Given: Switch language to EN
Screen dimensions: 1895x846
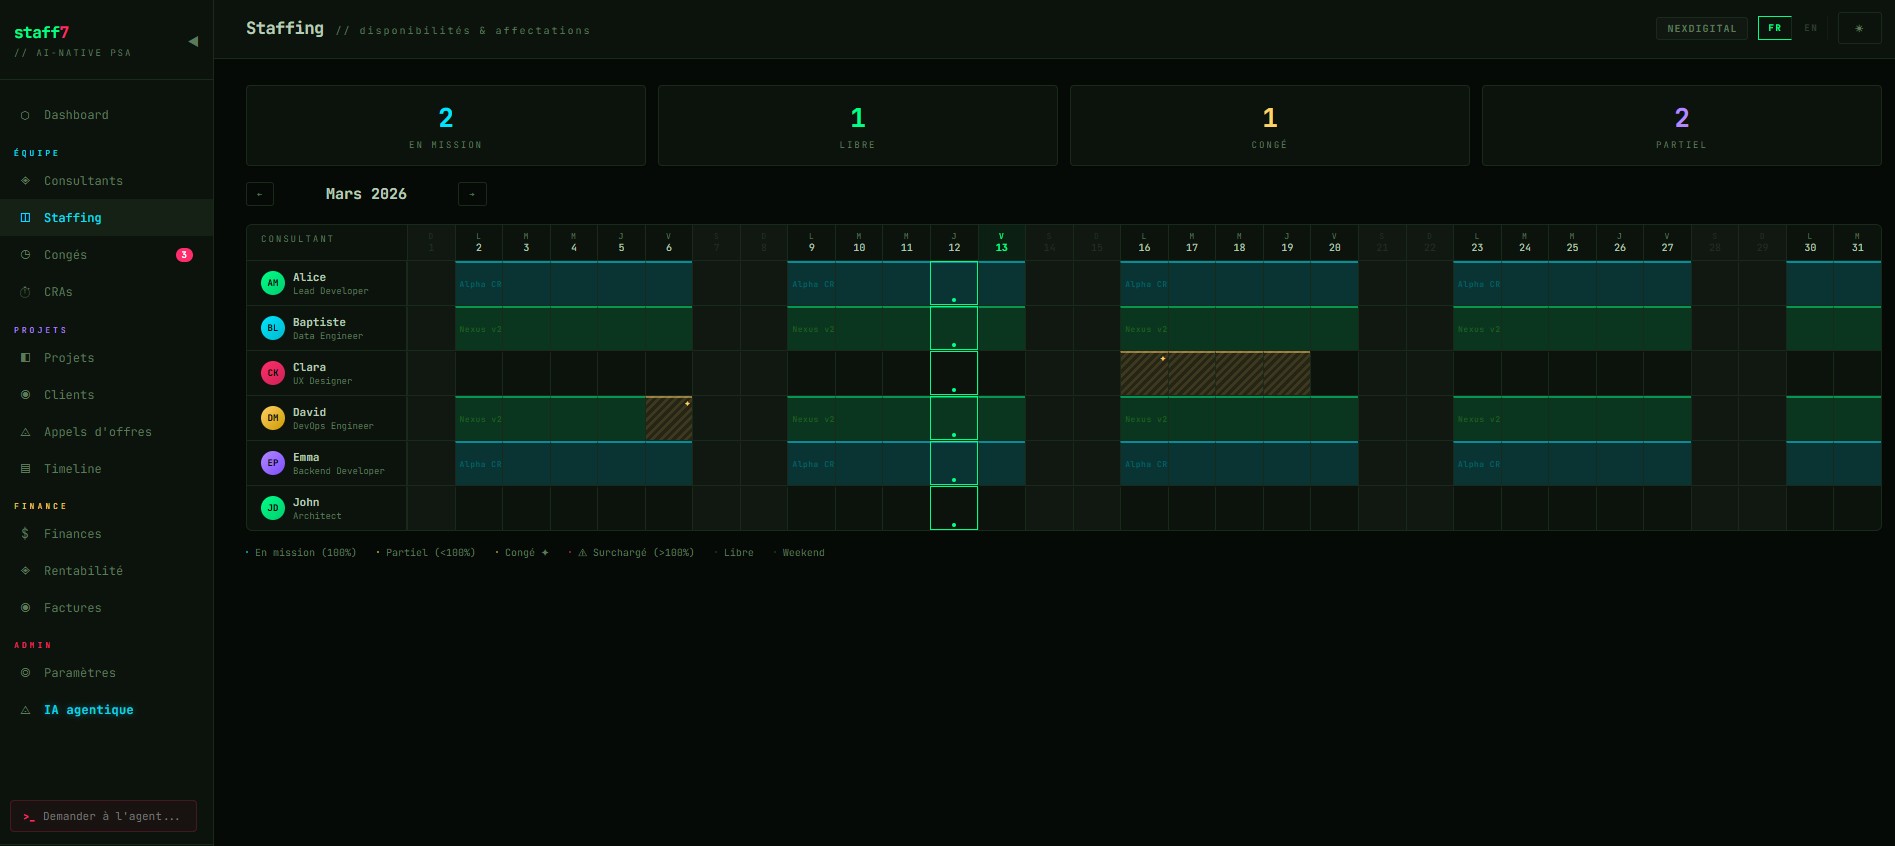Looking at the screenshot, I should [1811, 28].
